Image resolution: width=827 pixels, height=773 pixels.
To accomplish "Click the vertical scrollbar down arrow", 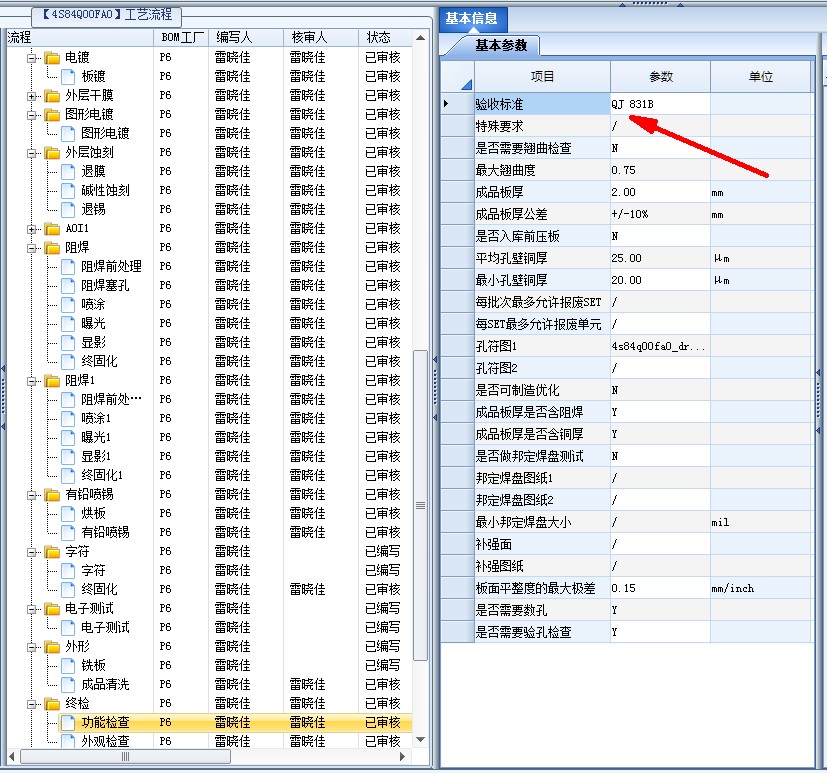I will [x=420, y=740].
